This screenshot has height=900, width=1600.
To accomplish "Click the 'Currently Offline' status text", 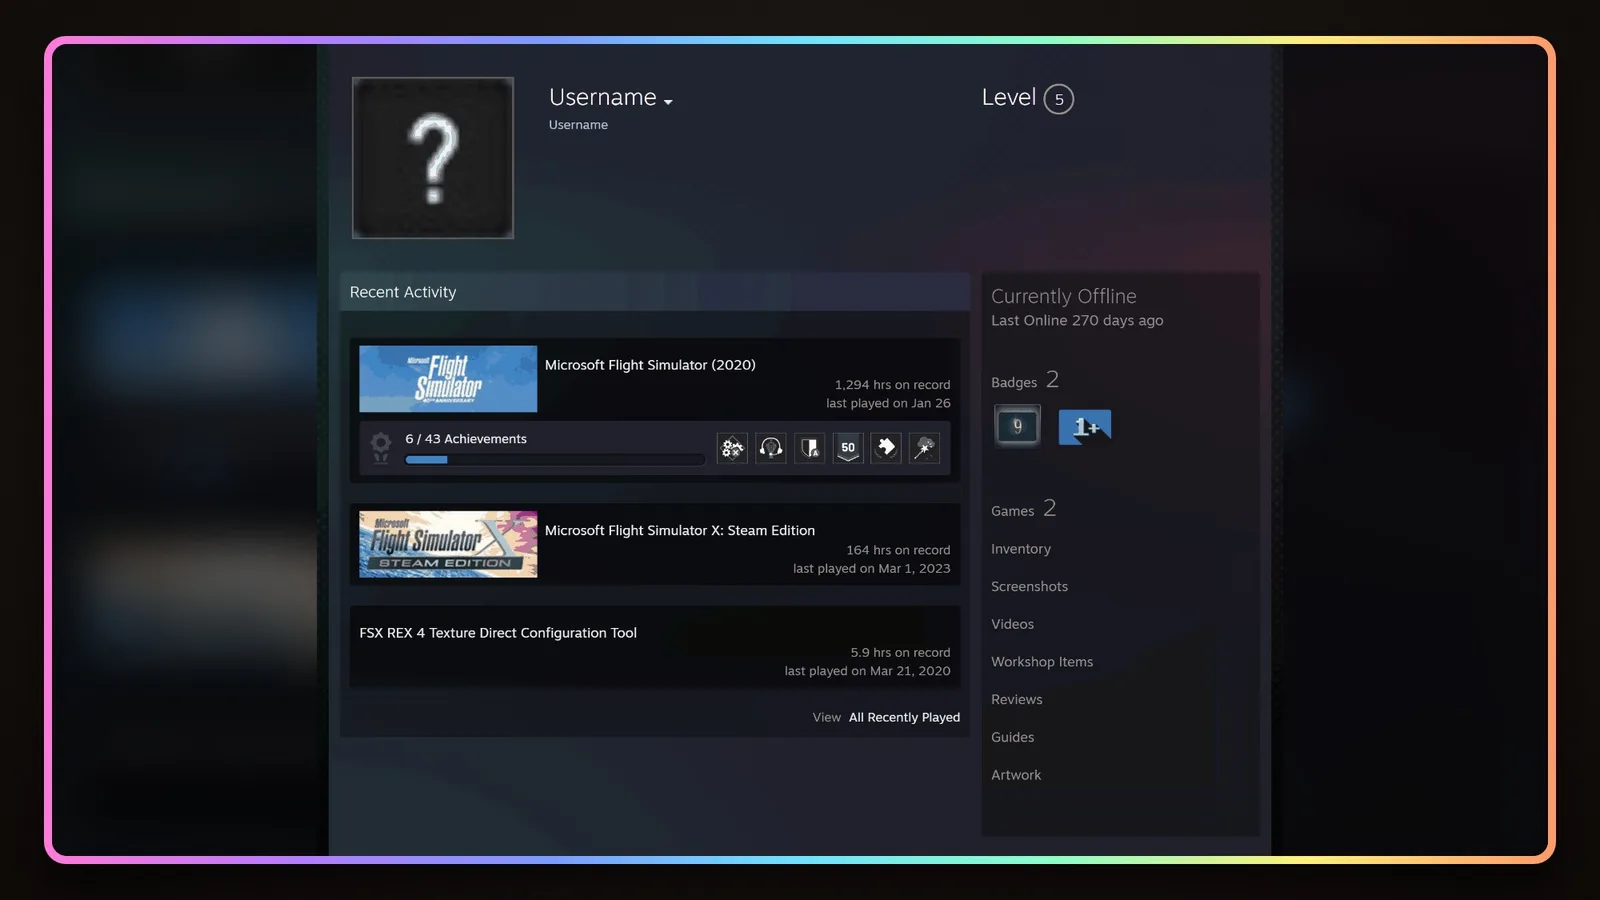I will coord(1063,296).
